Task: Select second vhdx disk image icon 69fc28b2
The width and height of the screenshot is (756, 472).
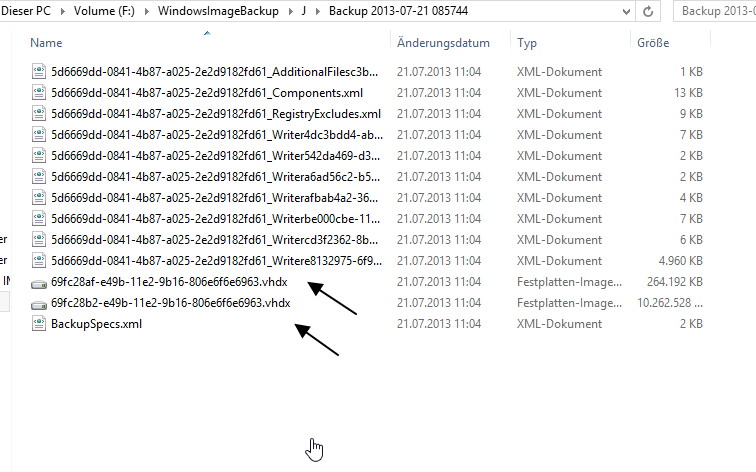Action: [x=39, y=304]
